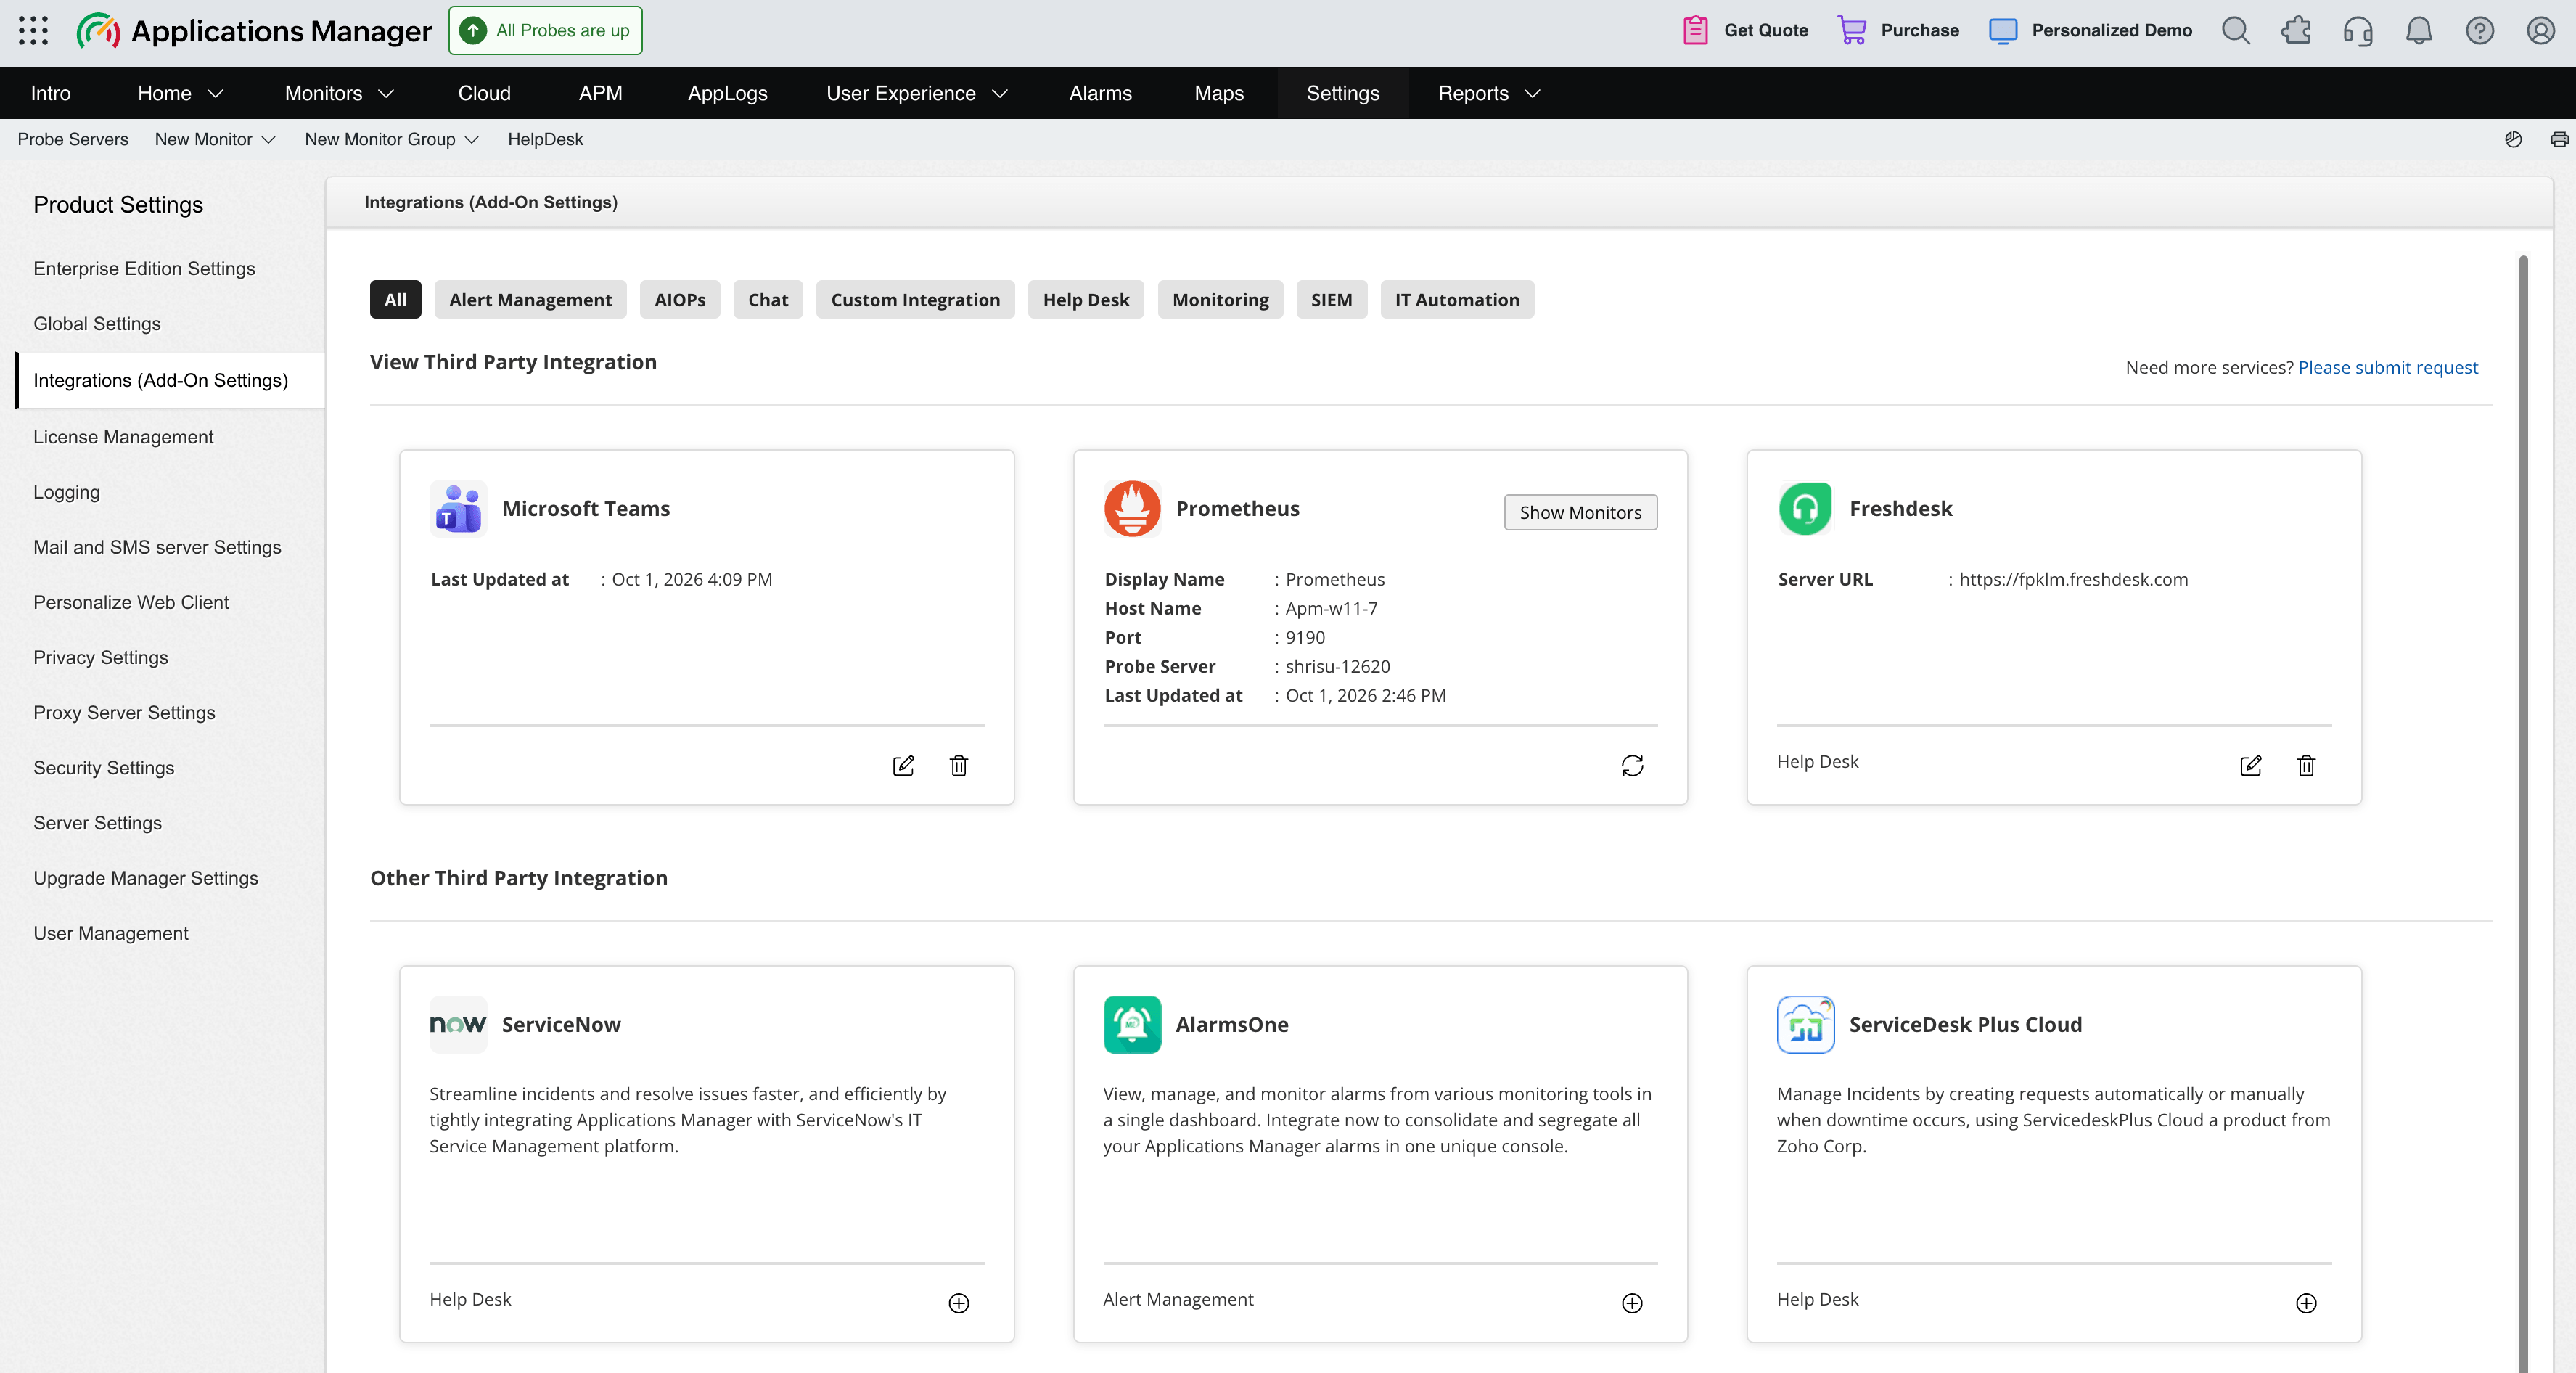Open the Alarms tab
2576x1373 pixels.
coord(1100,93)
